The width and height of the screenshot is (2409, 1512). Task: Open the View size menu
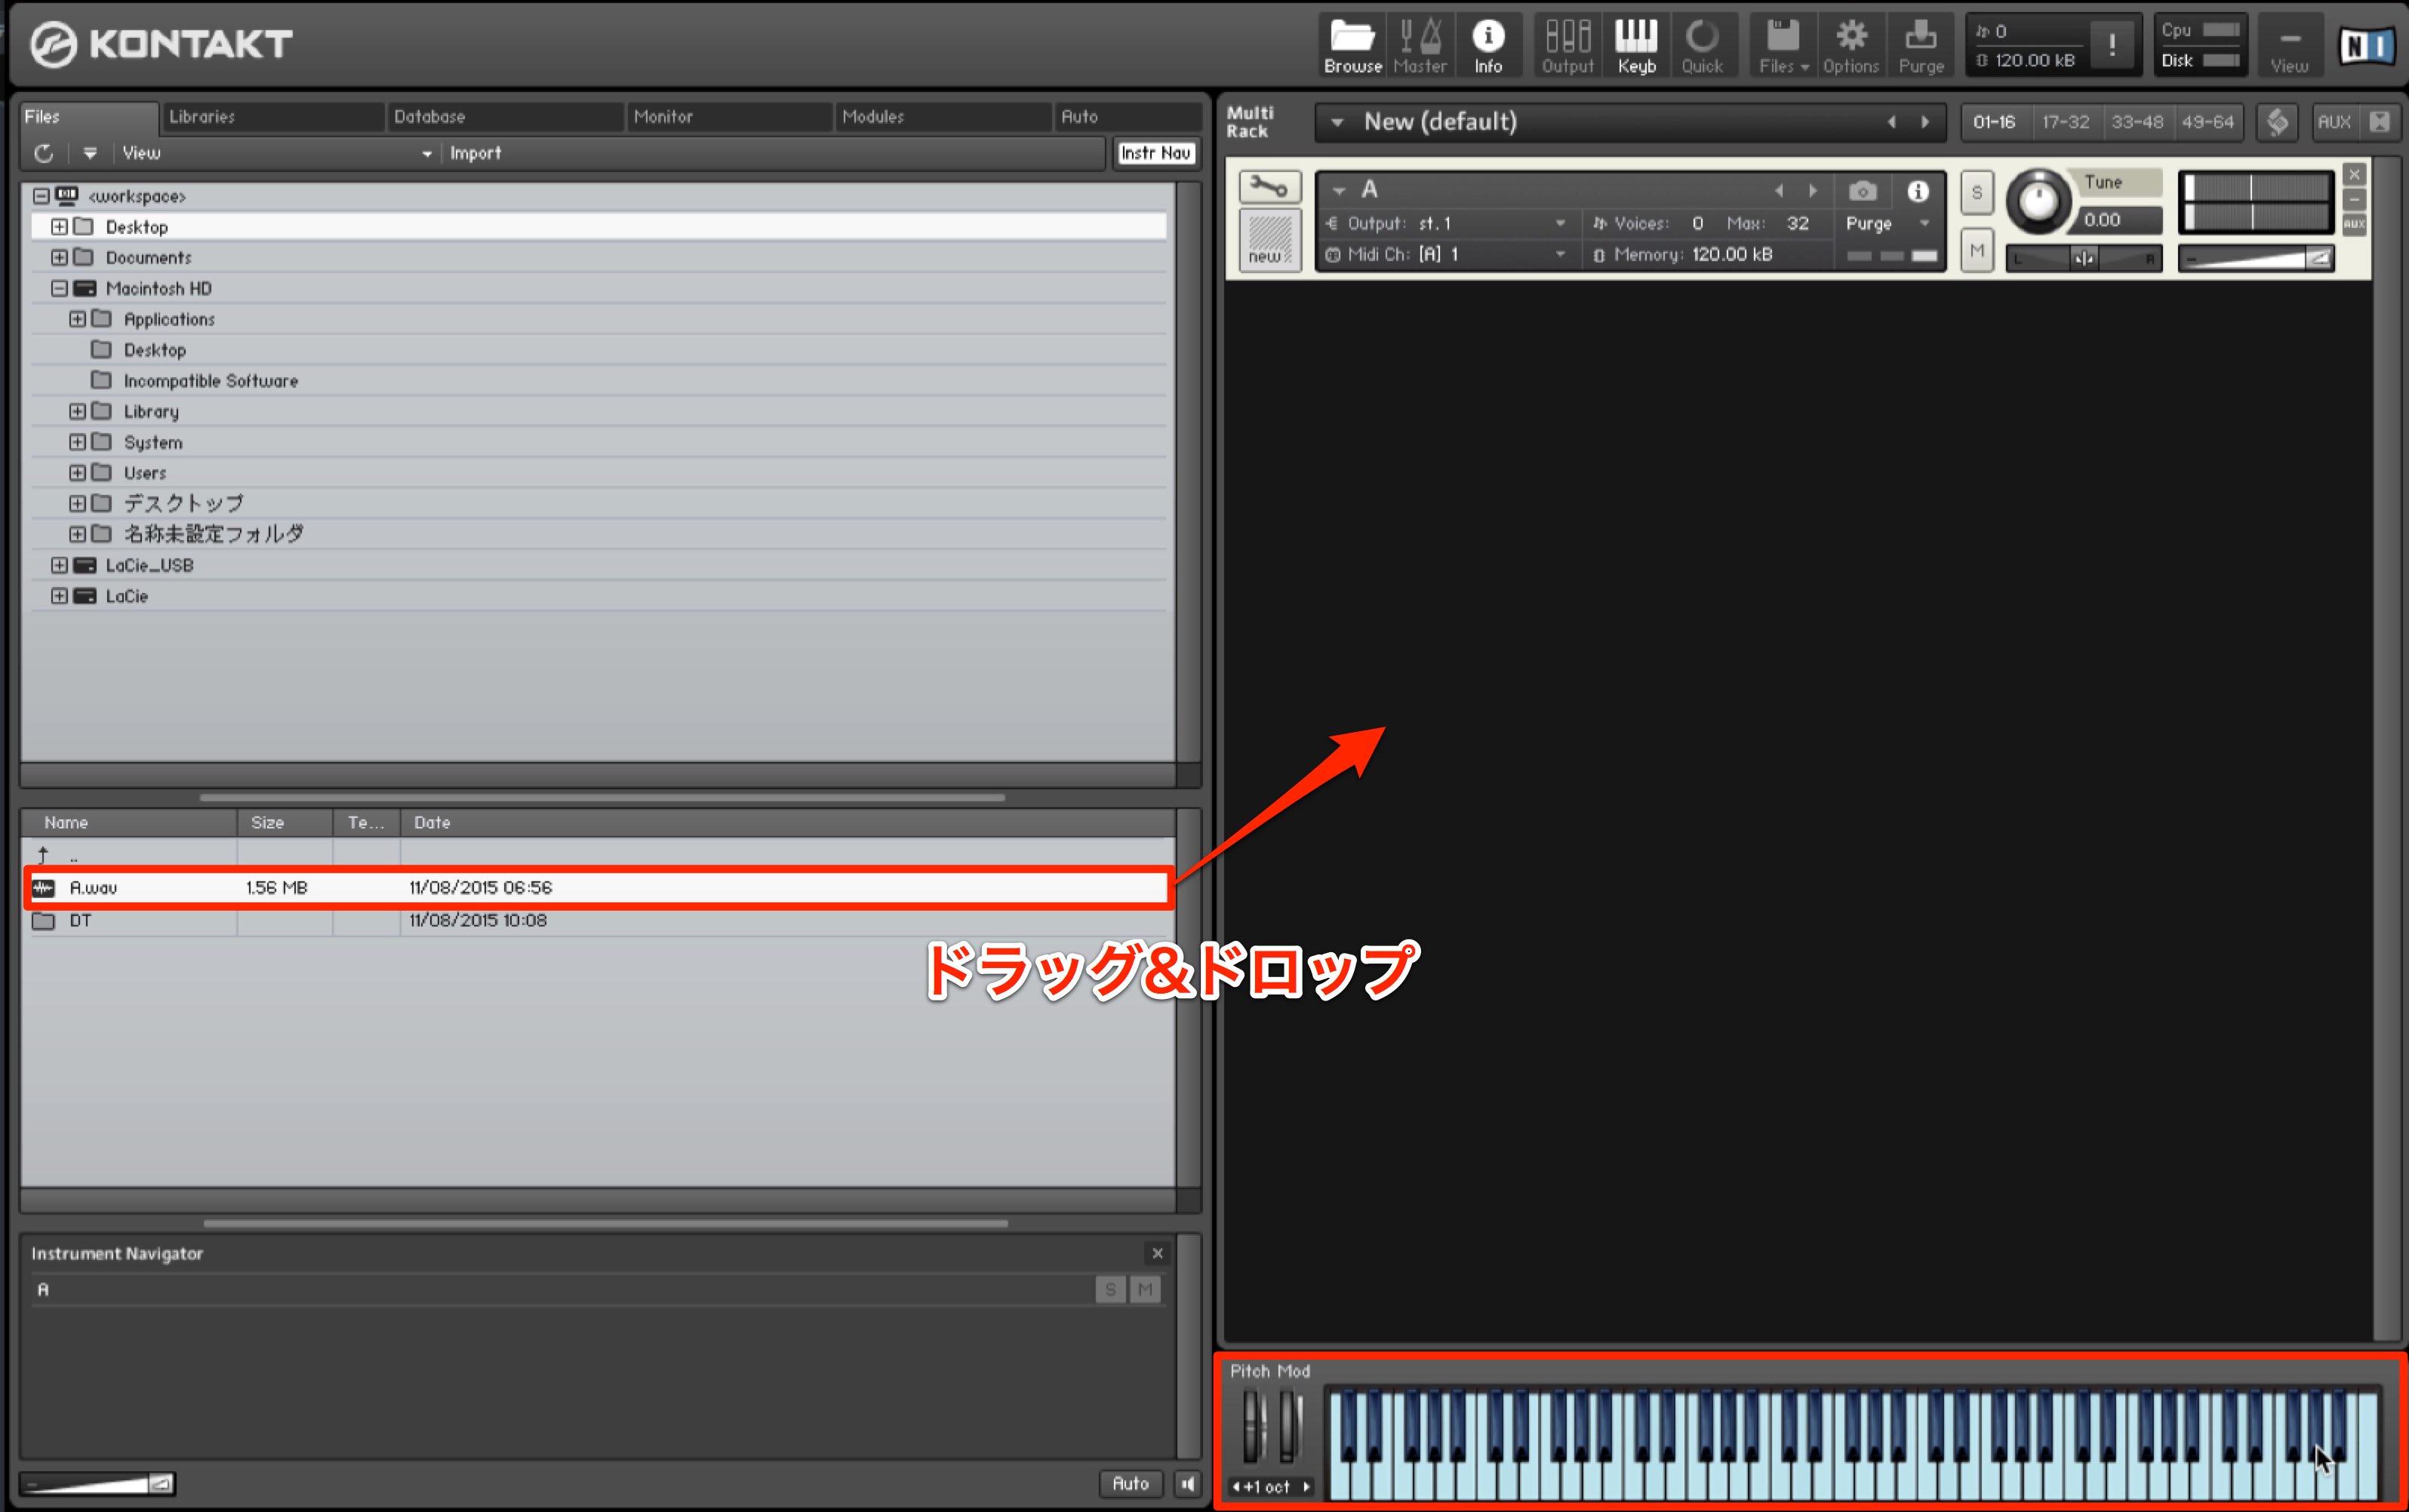pyautogui.click(x=2289, y=46)
